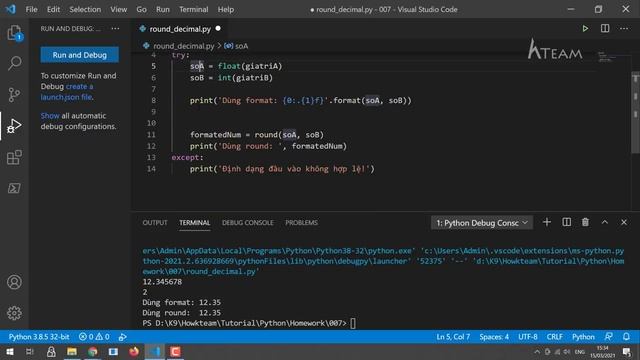Screen dimensions: 640x360
Task: Open the Edit menu
Action: click(x=53, y=9)
